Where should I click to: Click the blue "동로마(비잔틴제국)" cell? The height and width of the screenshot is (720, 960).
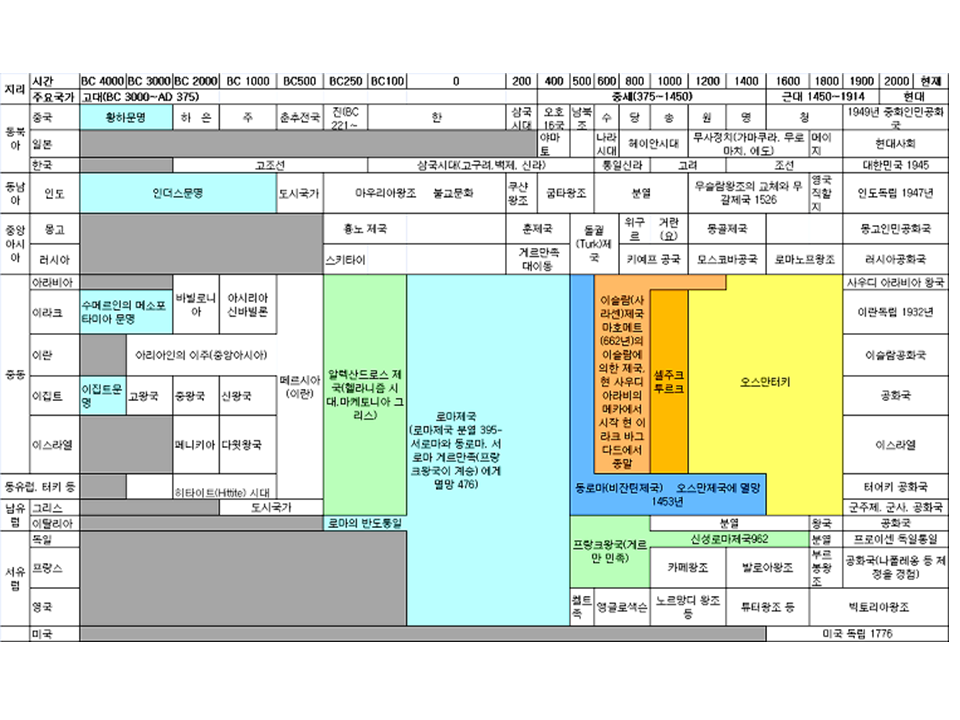click(x=667, y=494)
